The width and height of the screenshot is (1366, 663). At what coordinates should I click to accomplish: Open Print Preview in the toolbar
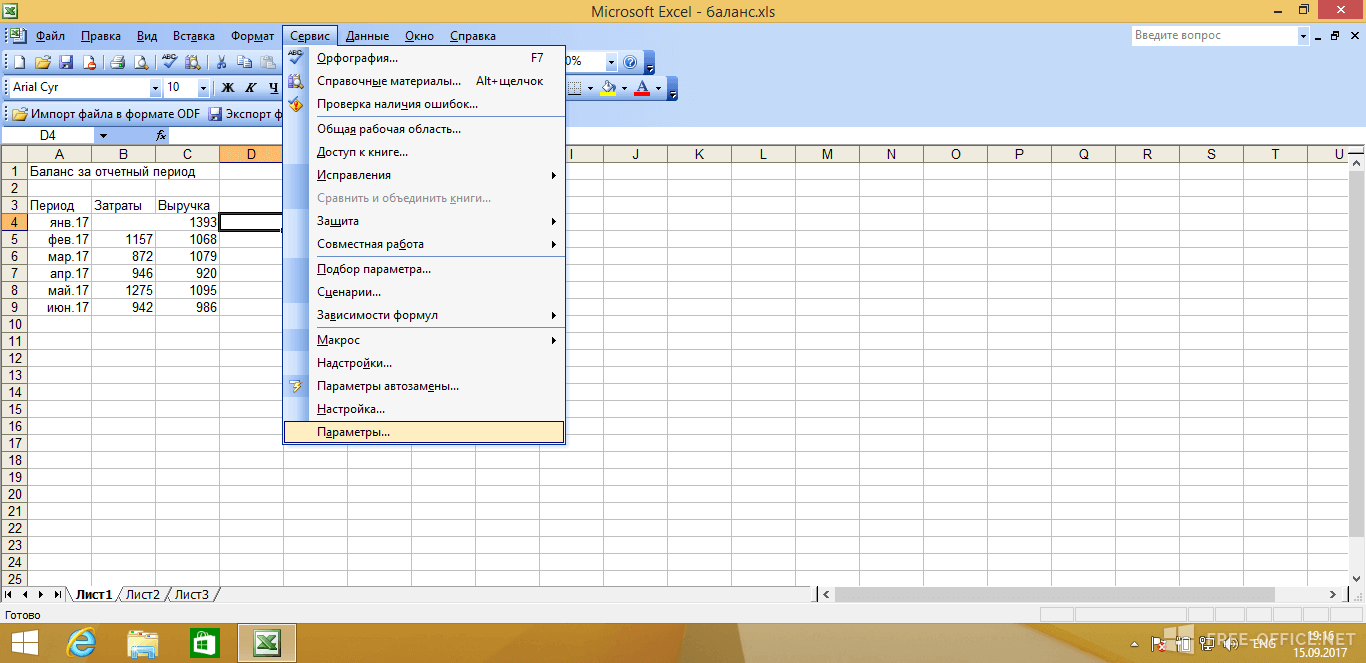pyautogui.click(x=141, y=61)
